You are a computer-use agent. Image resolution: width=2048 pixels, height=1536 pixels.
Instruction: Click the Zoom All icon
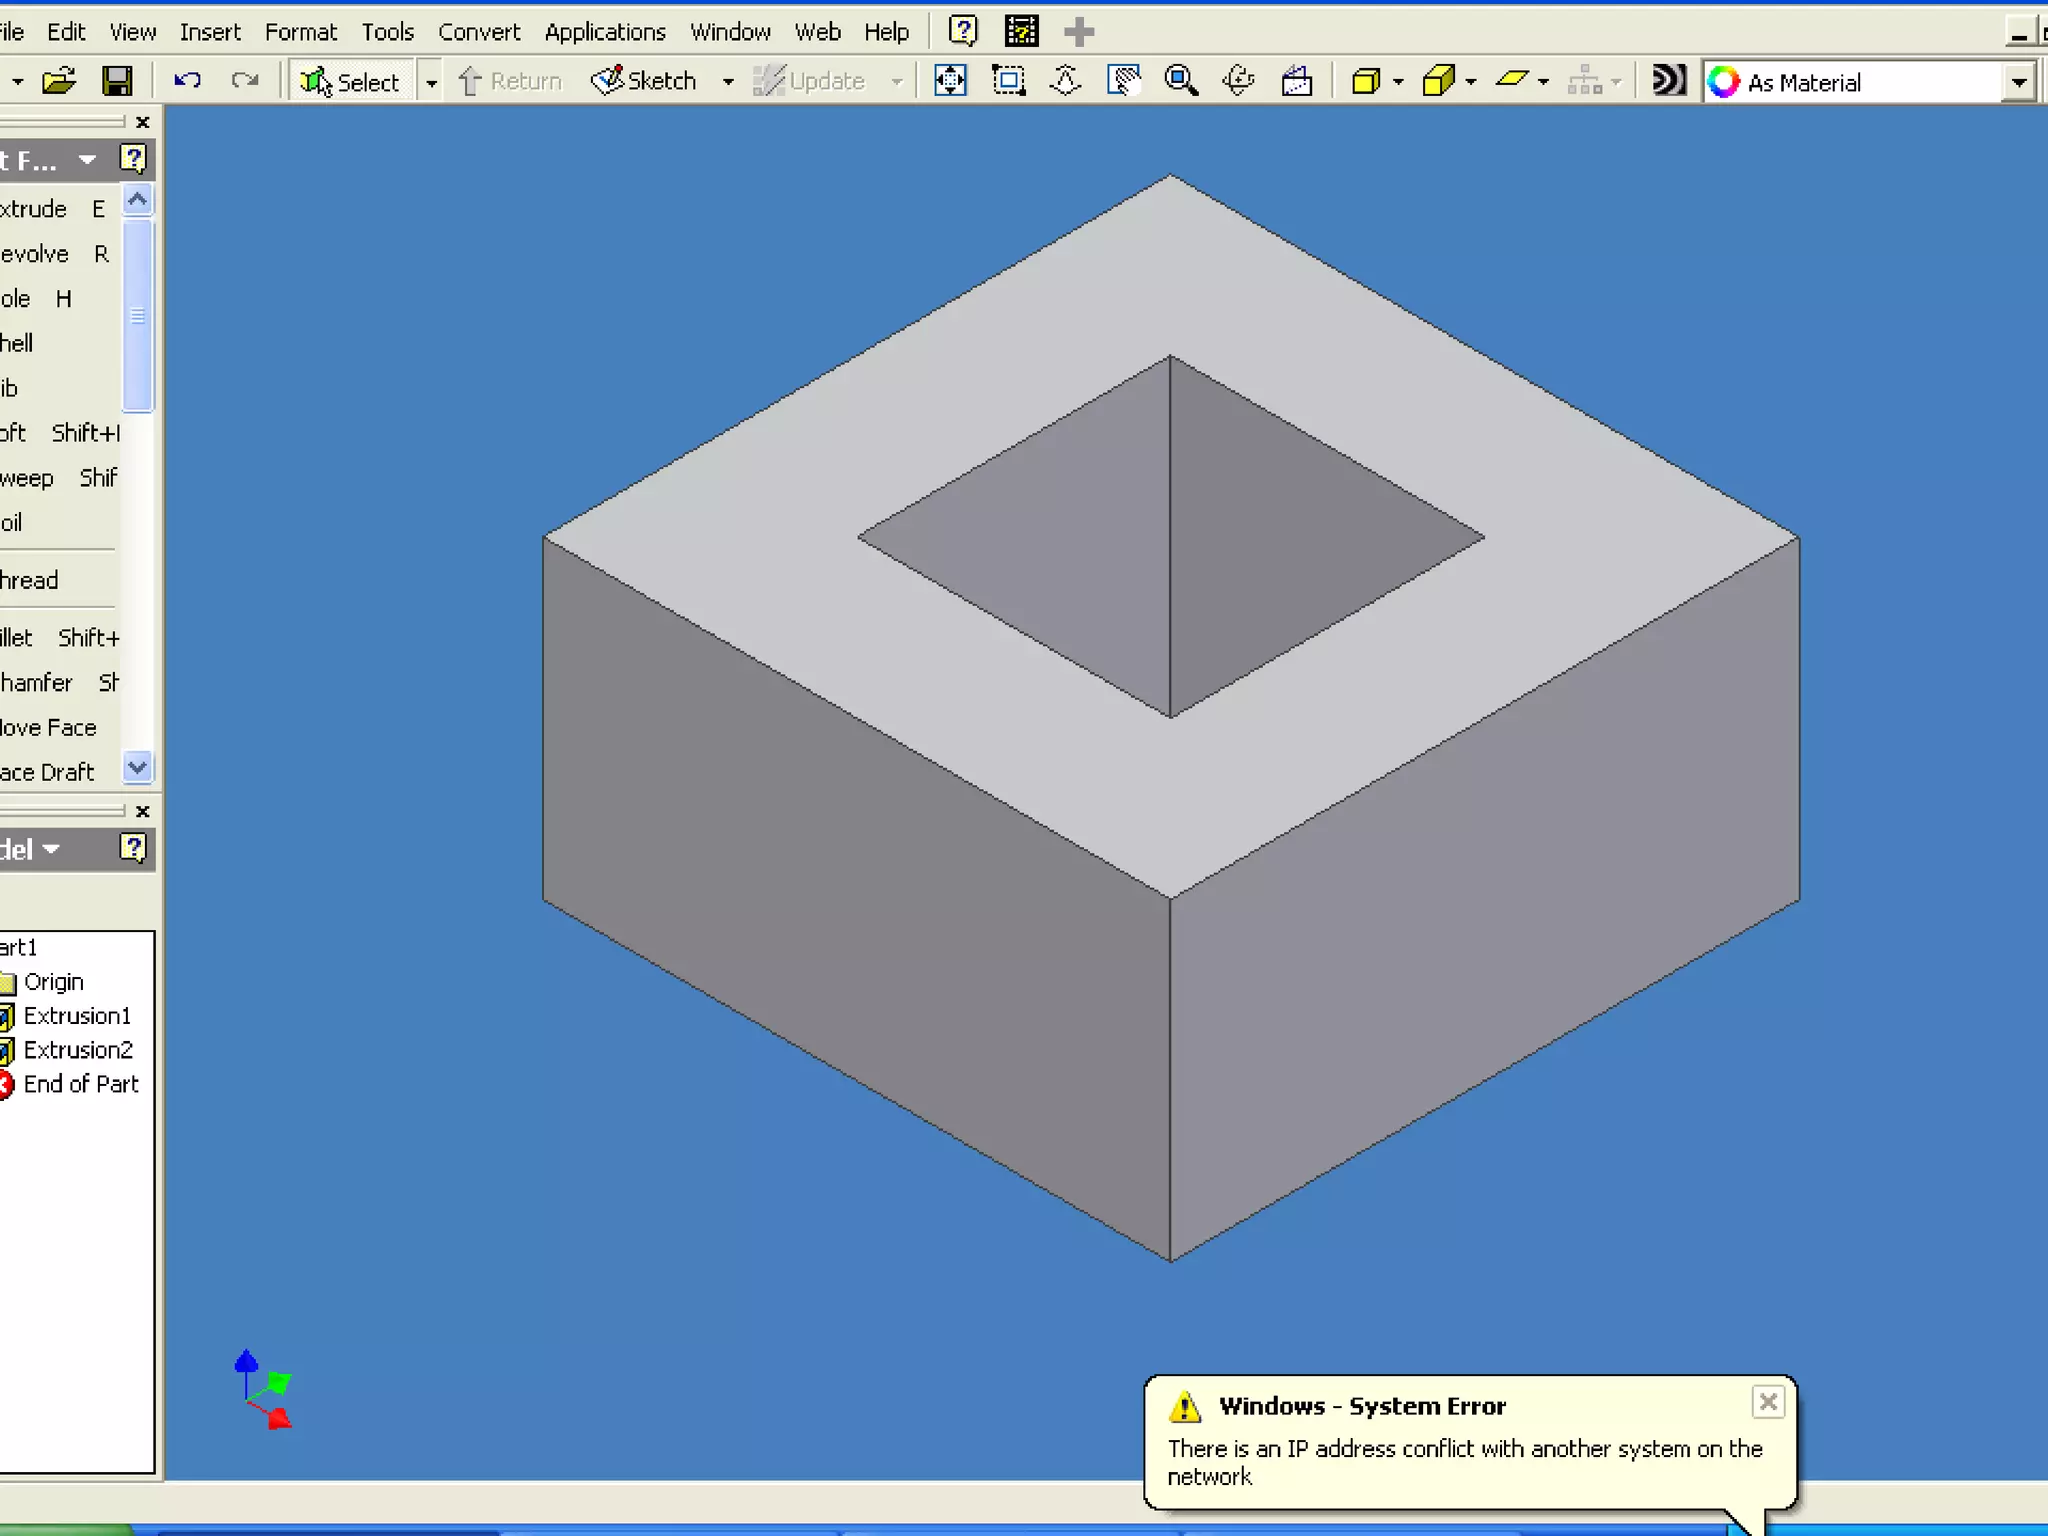pos(950,81)
